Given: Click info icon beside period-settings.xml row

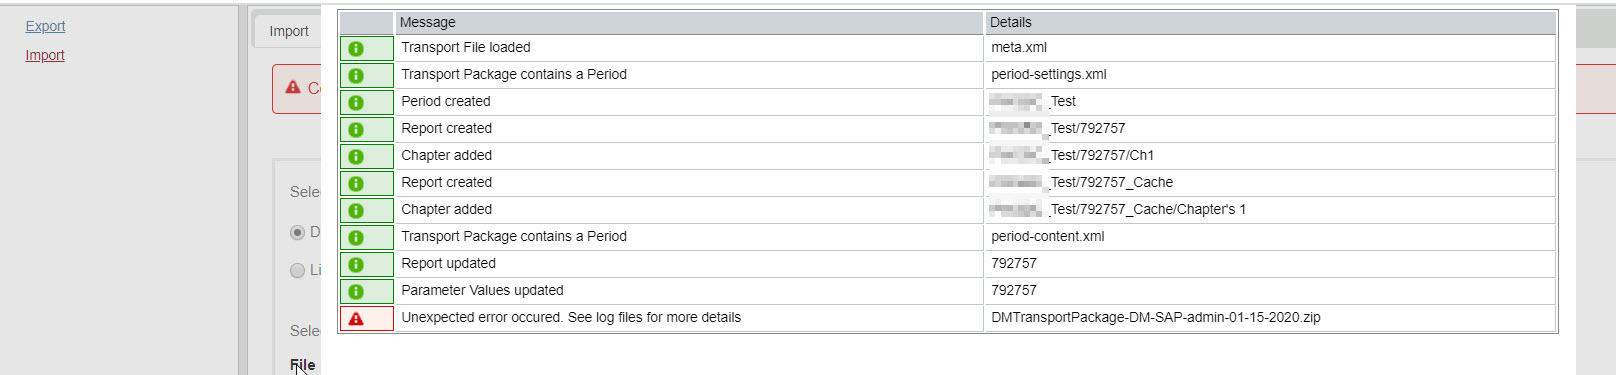Looking at the screenshot, I should tap(356, 75).
